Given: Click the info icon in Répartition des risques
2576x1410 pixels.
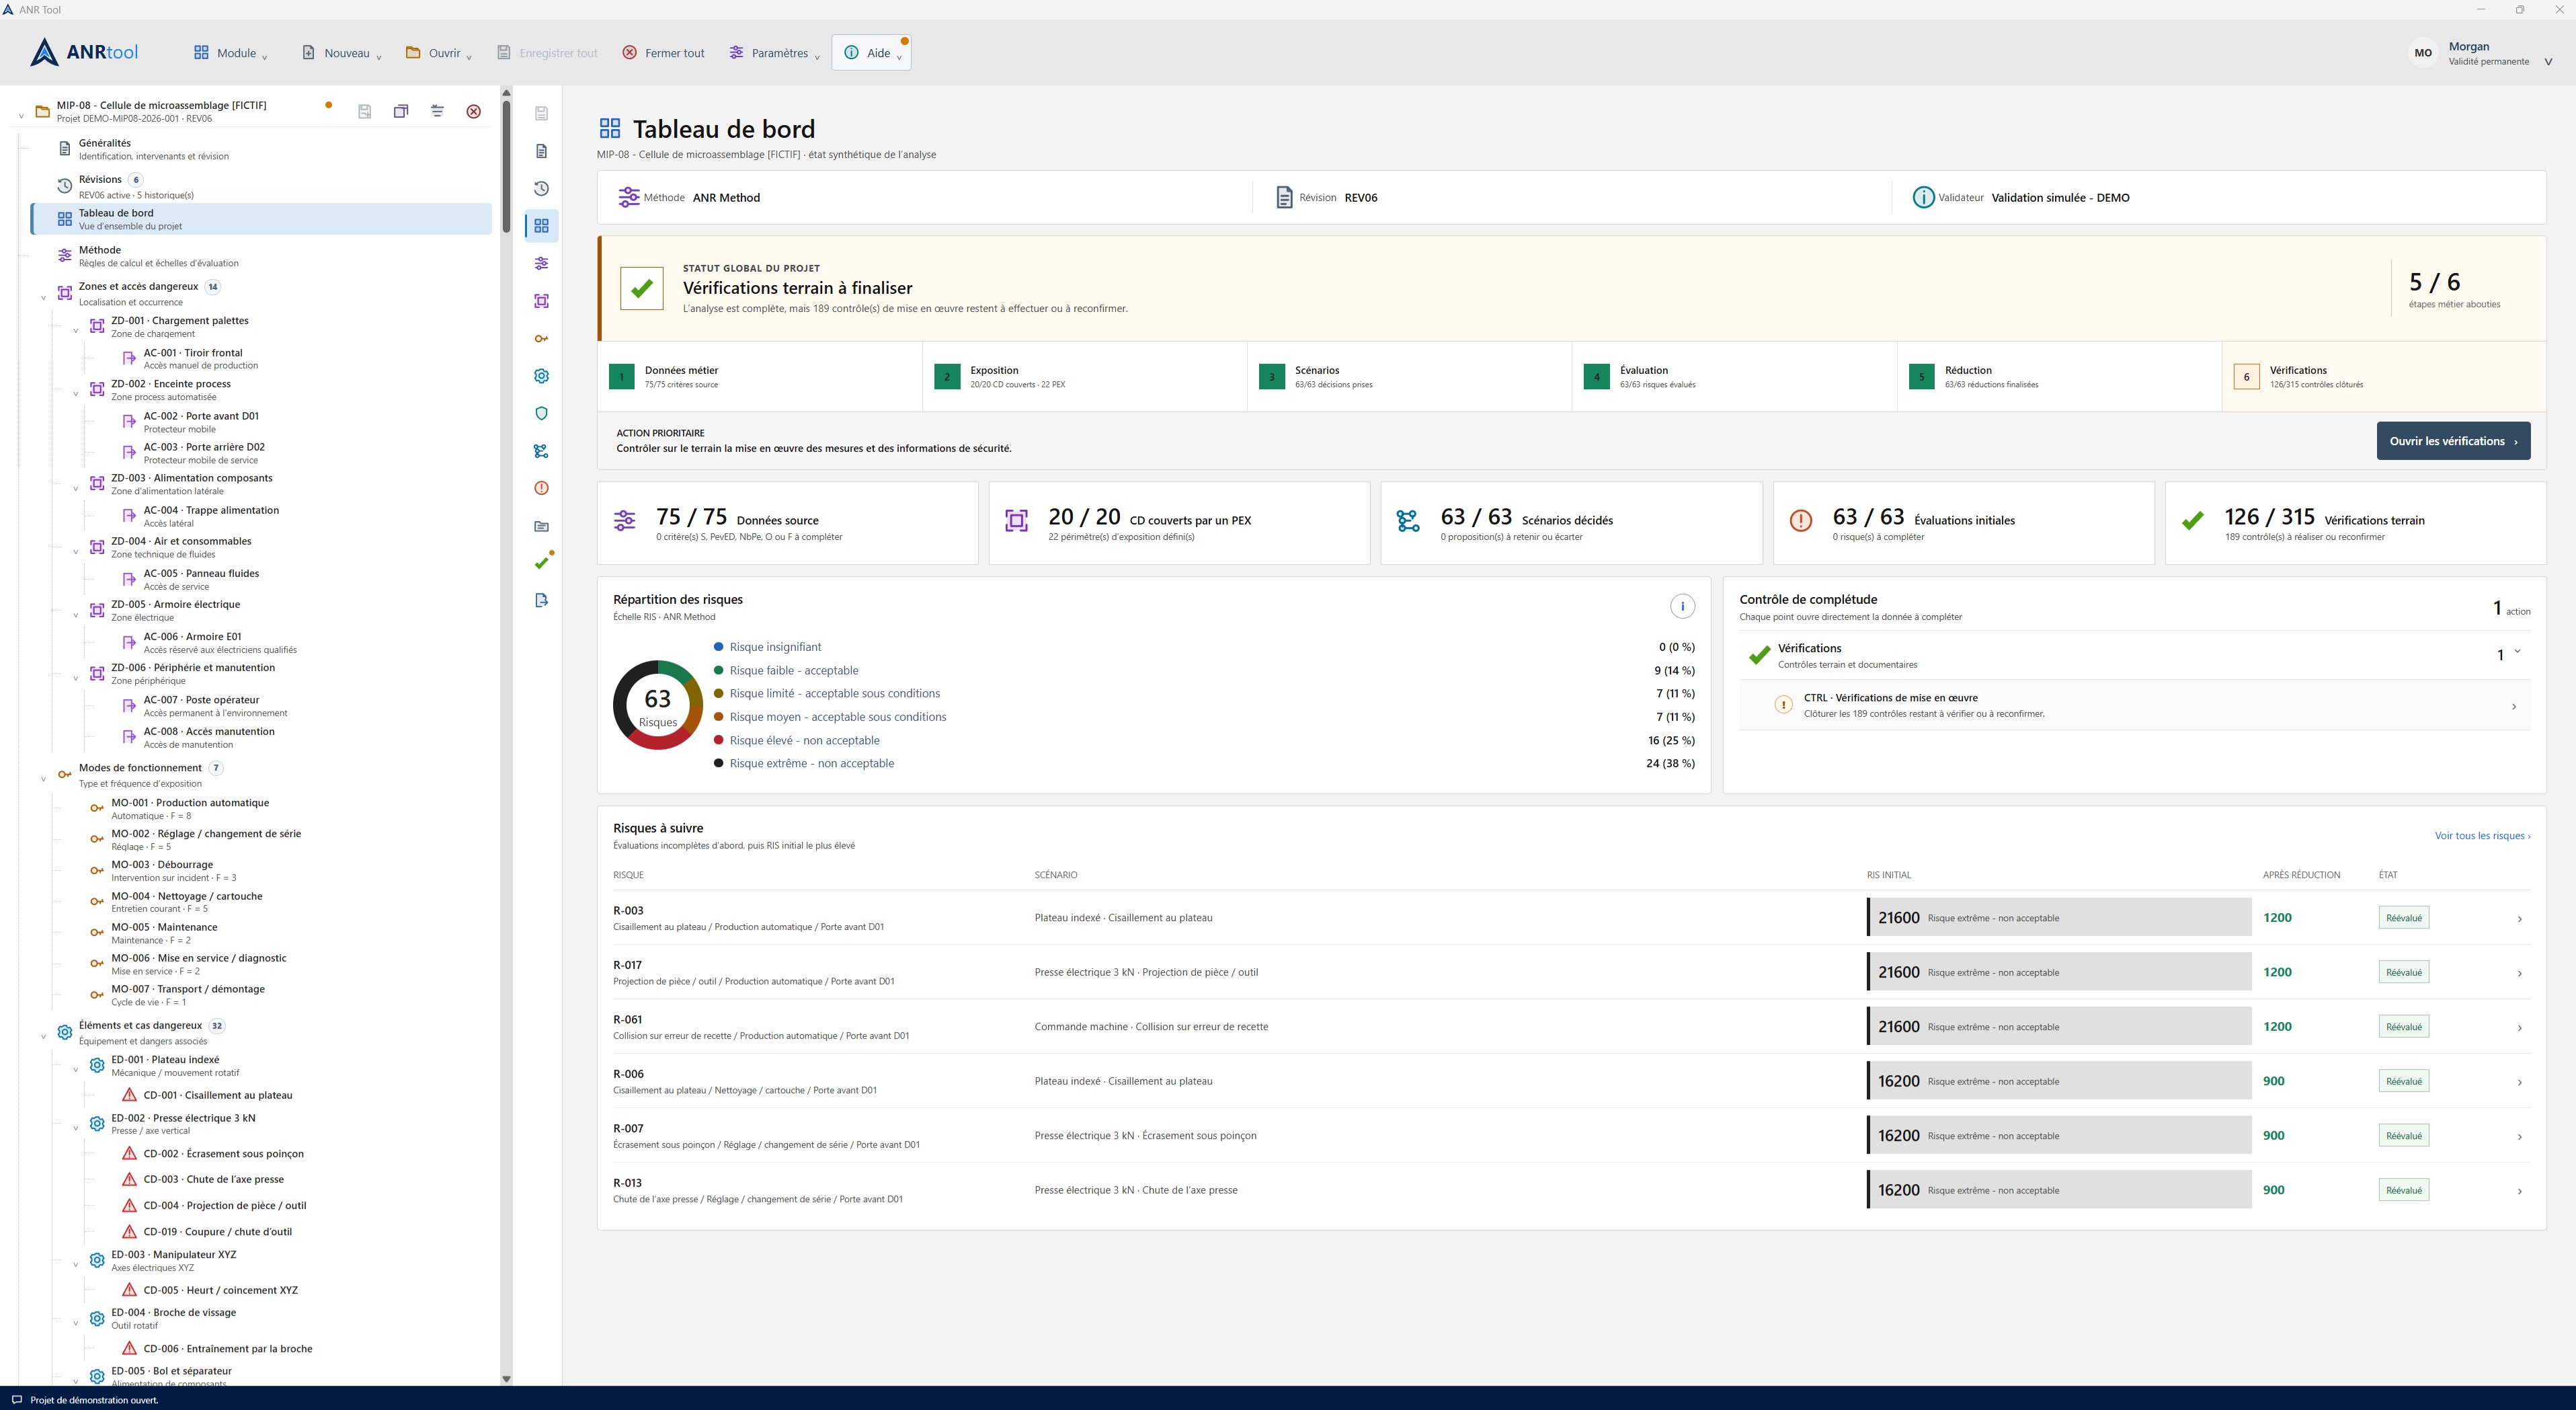Looking at the screenshot, I should pos(1682,606).
